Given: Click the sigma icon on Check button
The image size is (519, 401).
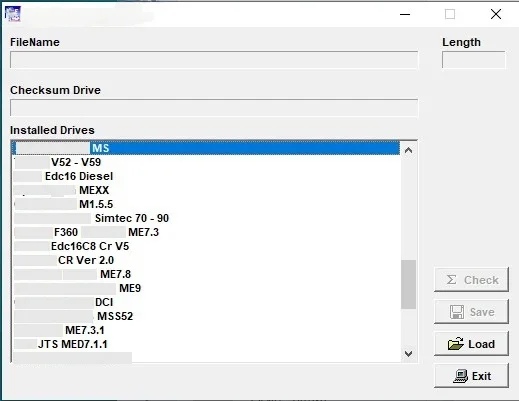Looking at the screenshot, I should [451, 280].
